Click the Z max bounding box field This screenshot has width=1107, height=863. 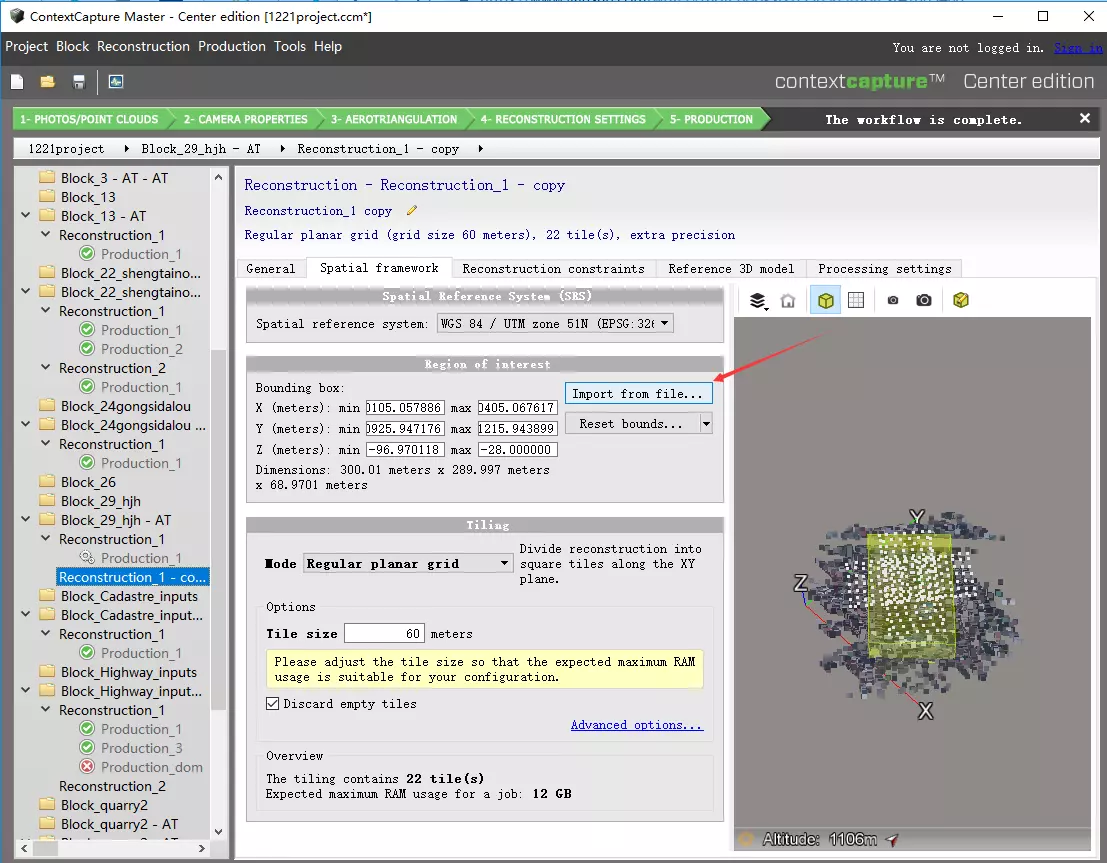[517, 450]
